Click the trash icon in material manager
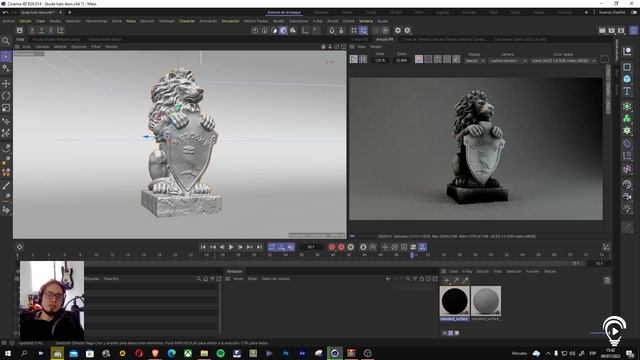The height and width of the screenshot is (360, 640). [607, 280]
